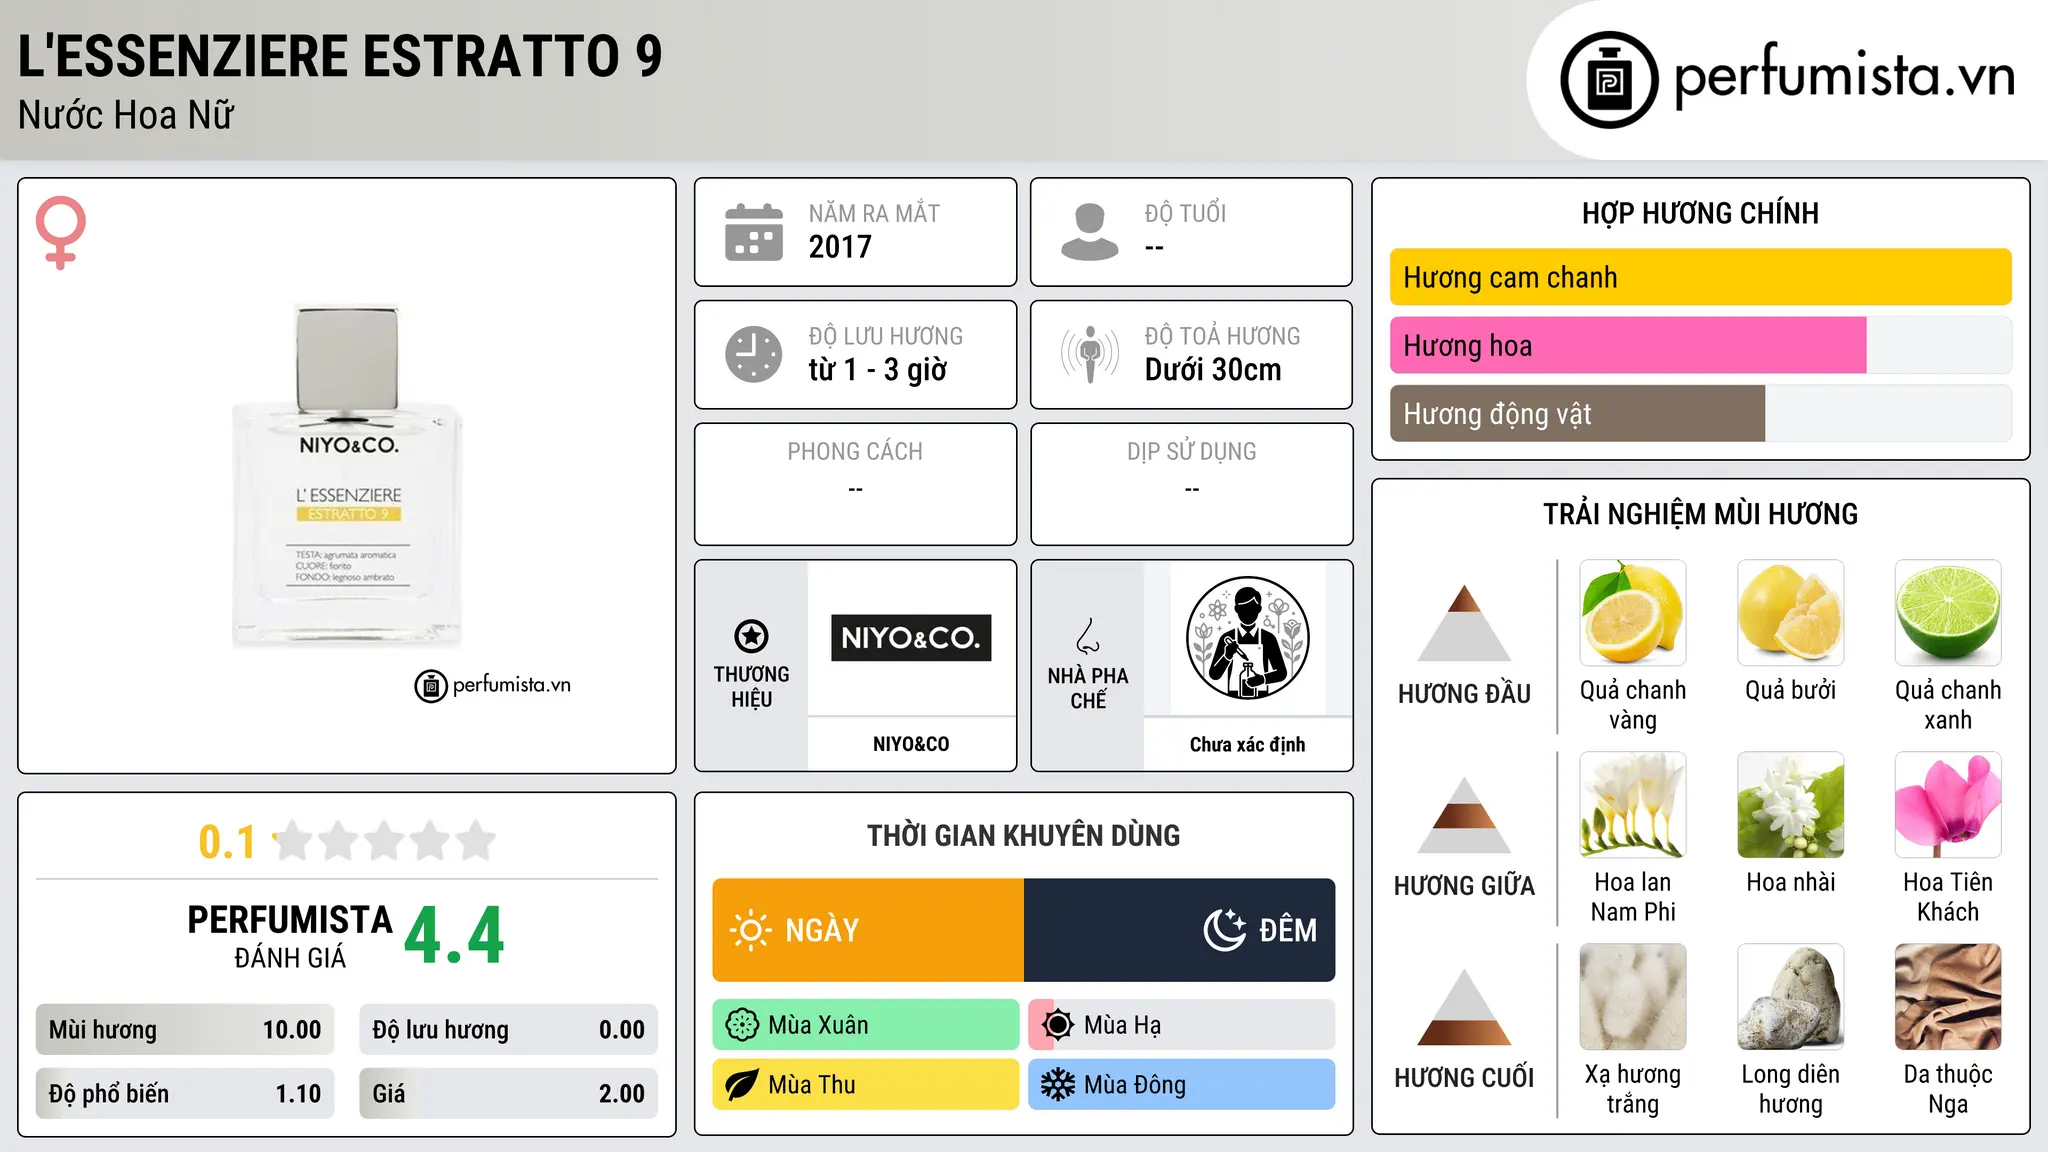Click the Giá 2.00 score row

pos(508,1093)
